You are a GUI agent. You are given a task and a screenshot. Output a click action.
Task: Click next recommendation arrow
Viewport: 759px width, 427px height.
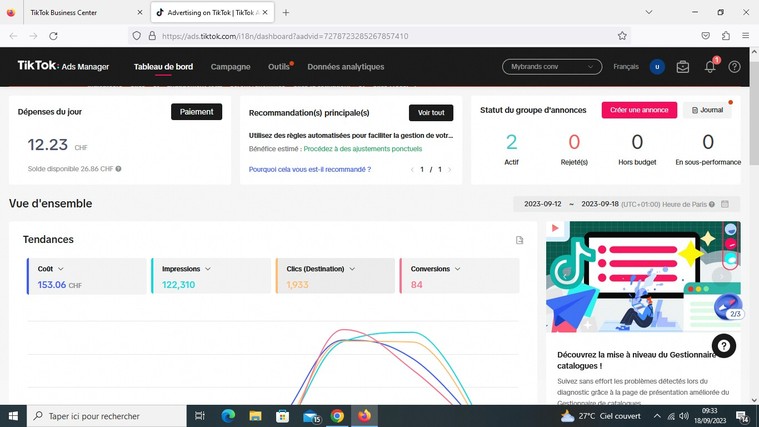tap(450, 170)
